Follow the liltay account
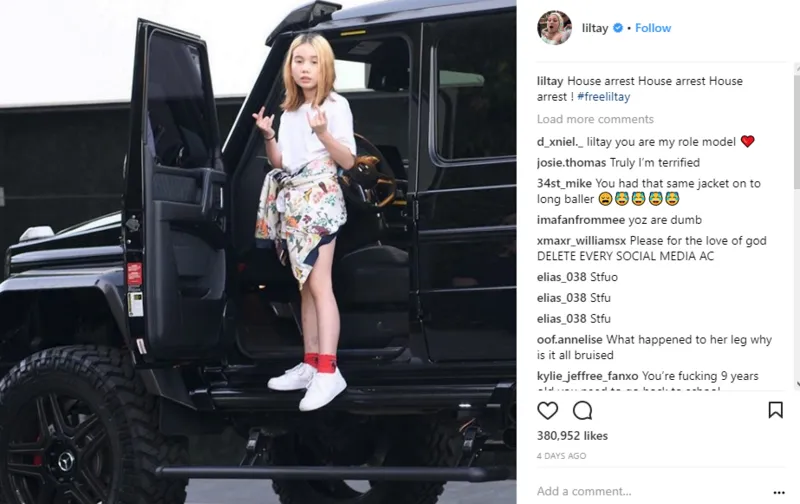Screen dimensions: 800x504 [653, 28]
